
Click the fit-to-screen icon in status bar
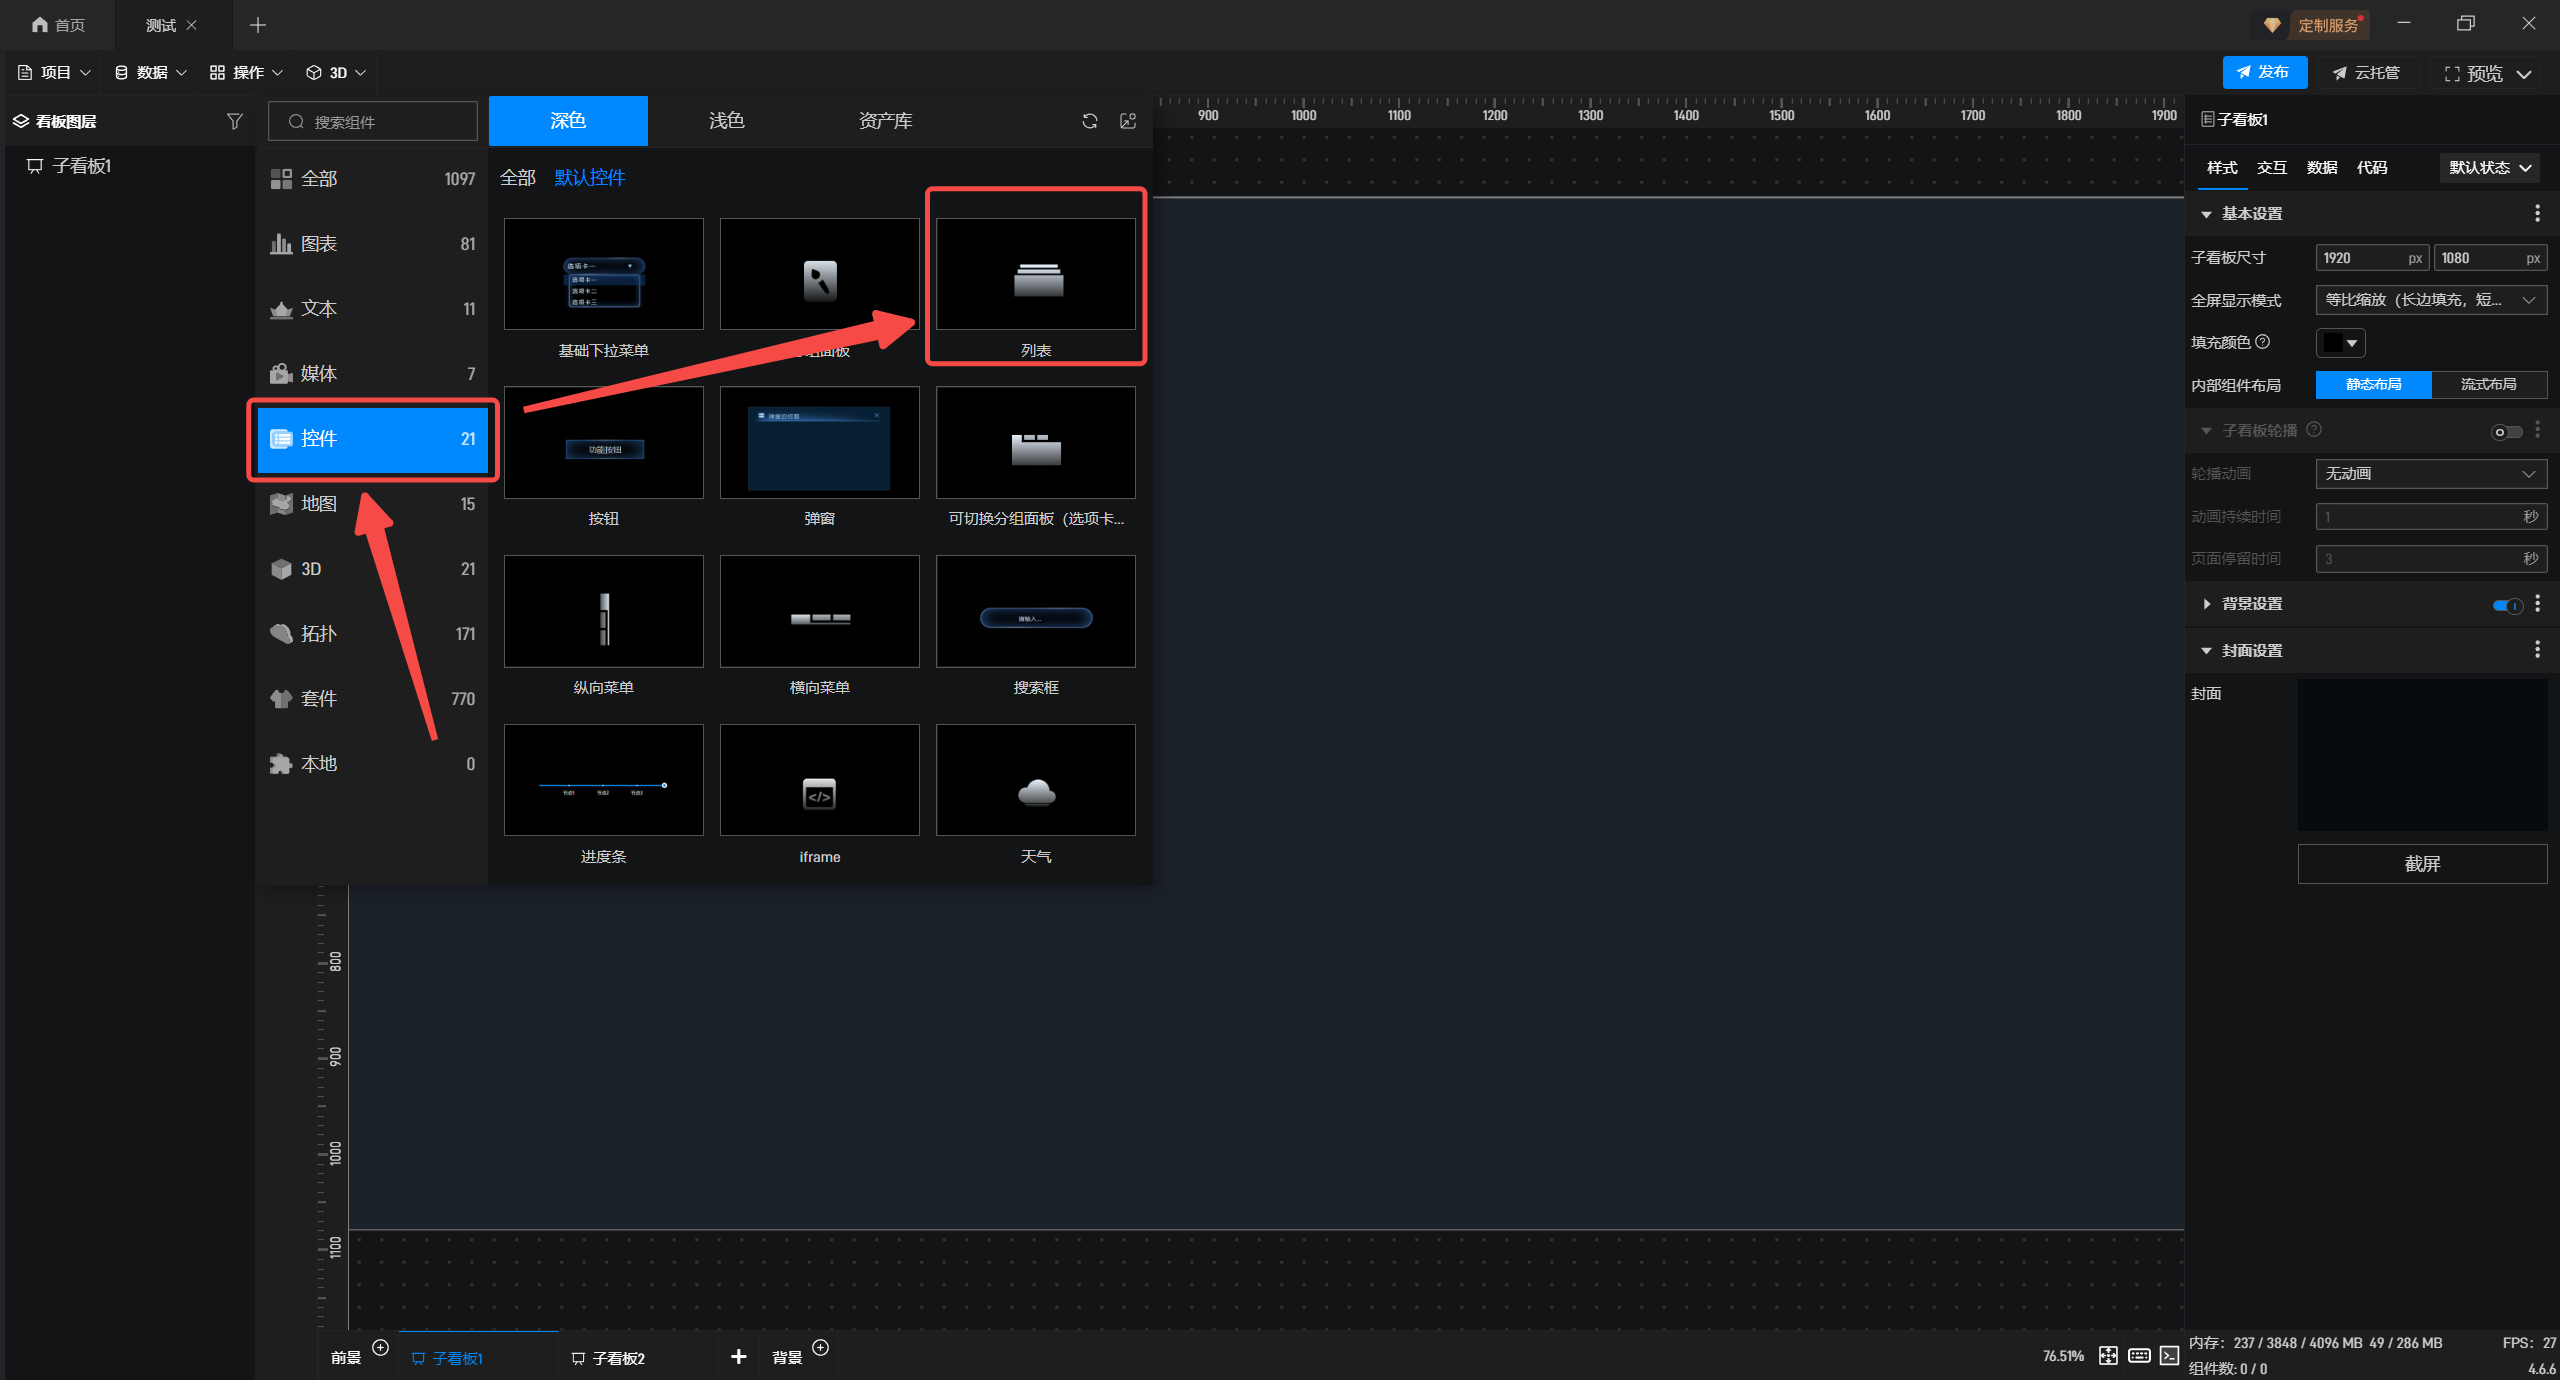[2108, 1355]
